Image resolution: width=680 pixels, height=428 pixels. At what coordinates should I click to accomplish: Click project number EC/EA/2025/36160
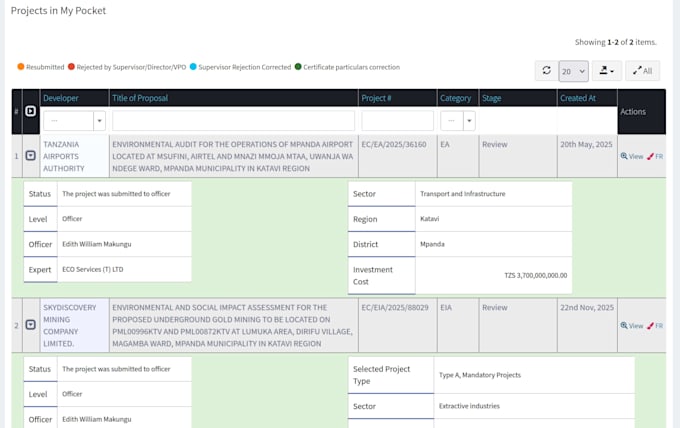click(394, 144)
